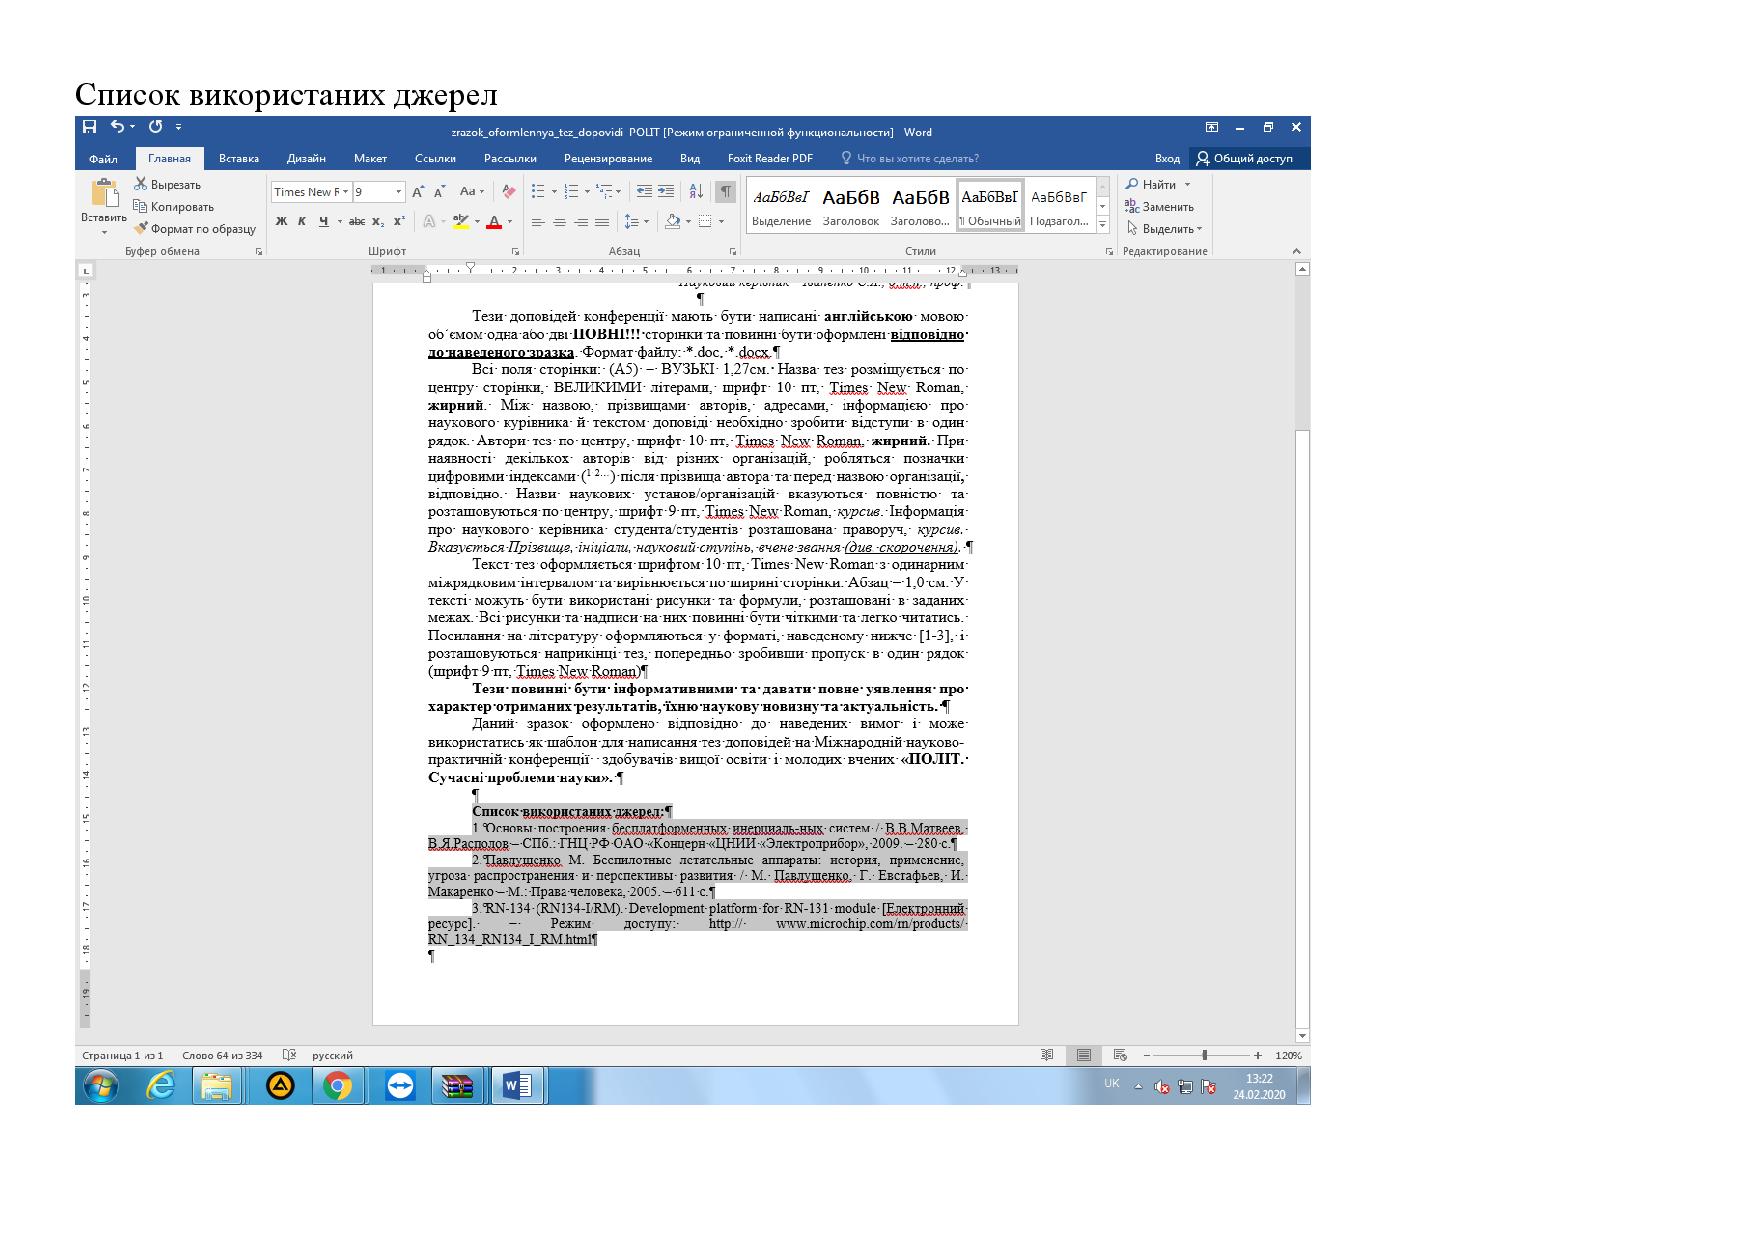The height and width of the screenshot is (1240, 1754).
Task: Switch to the Вставка tab
Action: point(238,158)
